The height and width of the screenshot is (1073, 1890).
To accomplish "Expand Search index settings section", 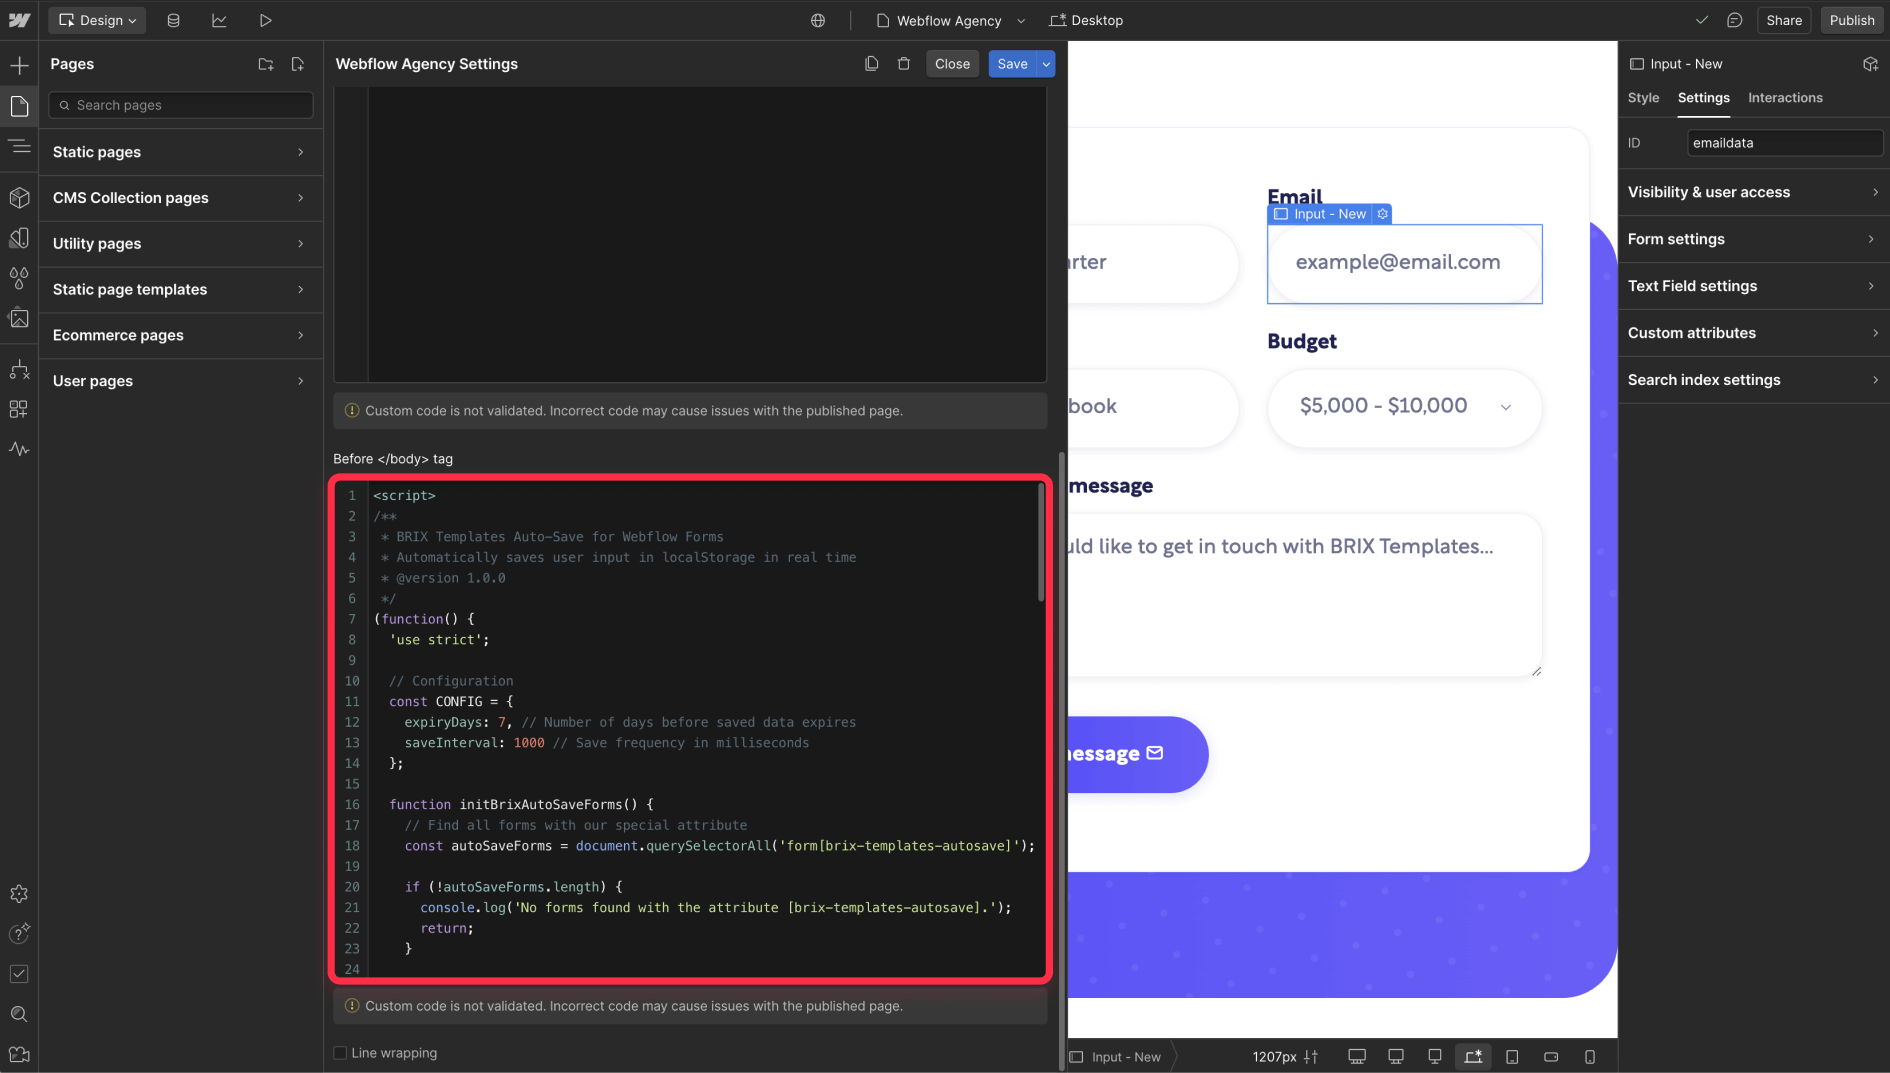I will point(1754,380).
